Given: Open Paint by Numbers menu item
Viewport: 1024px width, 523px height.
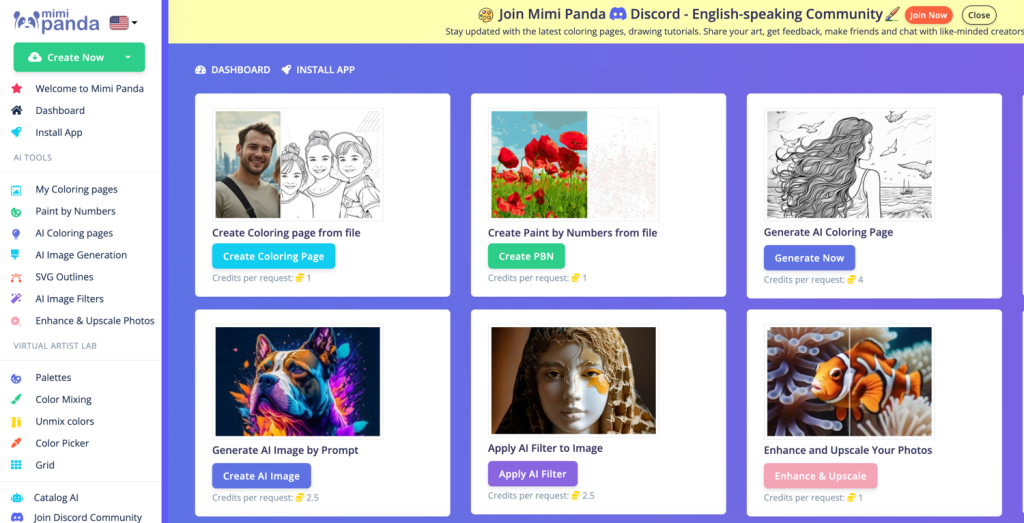Looking at the screenshot, I should (x=75, y=211).
